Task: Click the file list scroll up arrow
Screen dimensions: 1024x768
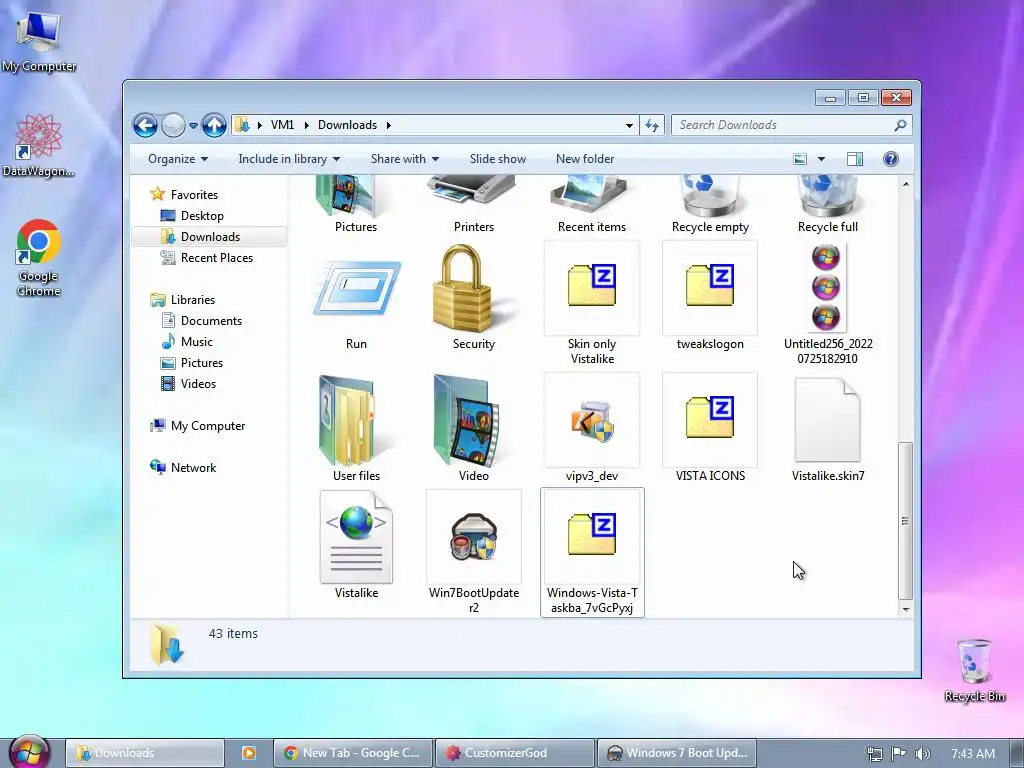Action: click(x=905, y=184)
